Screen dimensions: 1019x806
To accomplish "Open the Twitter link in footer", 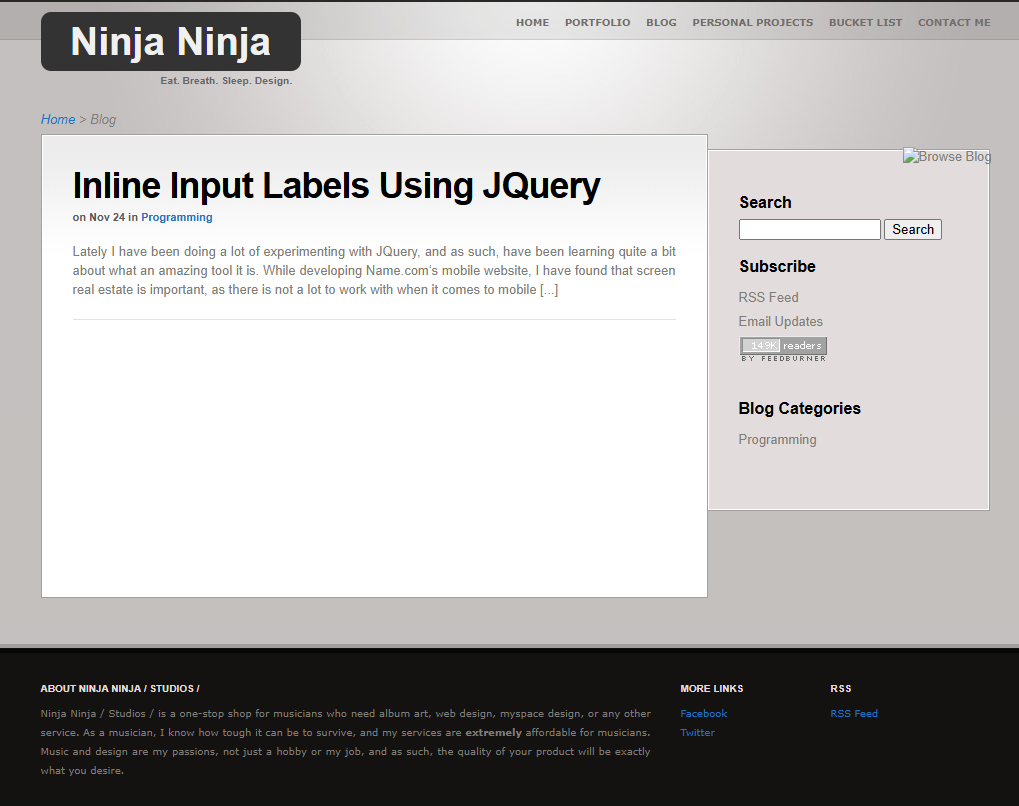I will click(x=697, y=733).
